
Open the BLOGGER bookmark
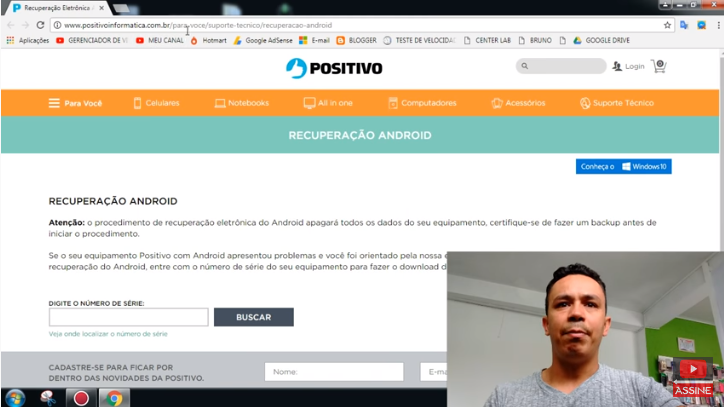coord(356,41)
